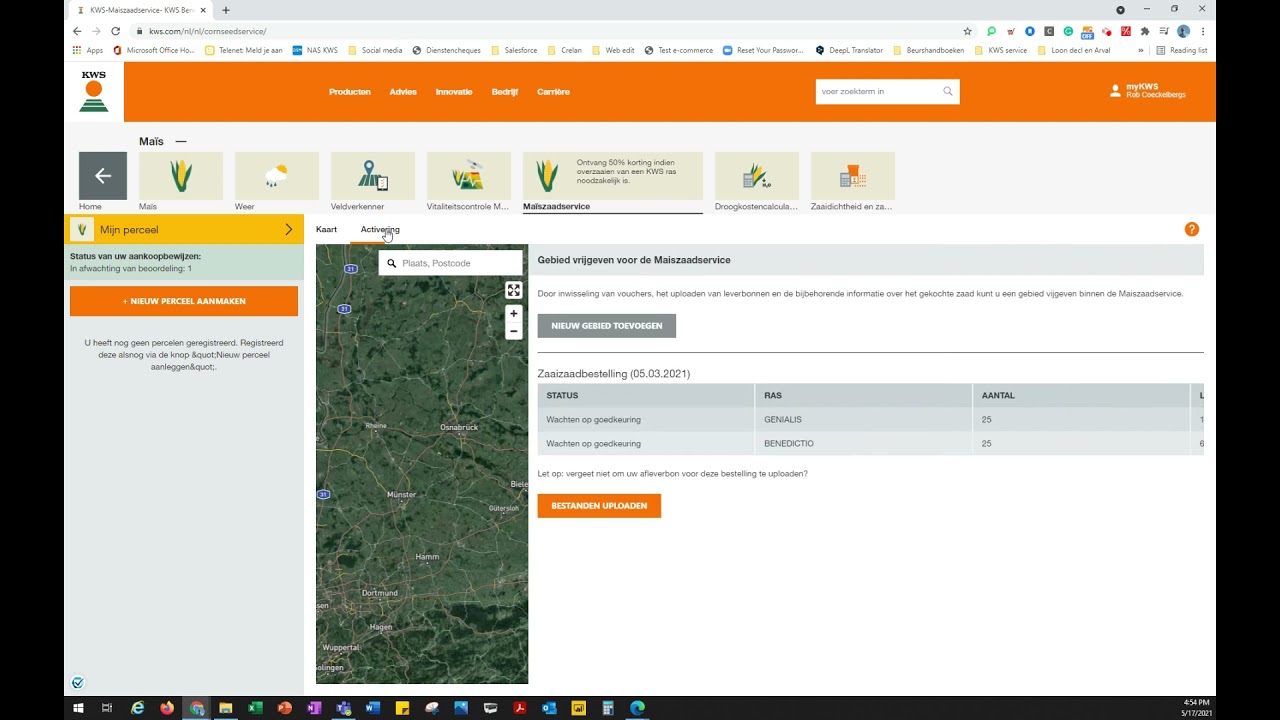Switch to the Kaart tab

click(x=326, y=229)
